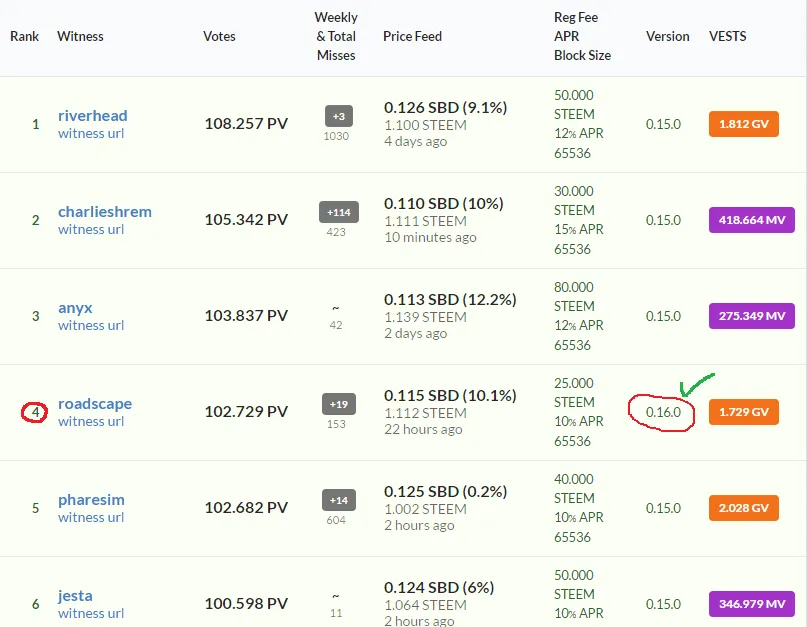The image size is (807, 627).
Task: Select the 105.342 PV votes value
Action: tap(246, 220)
